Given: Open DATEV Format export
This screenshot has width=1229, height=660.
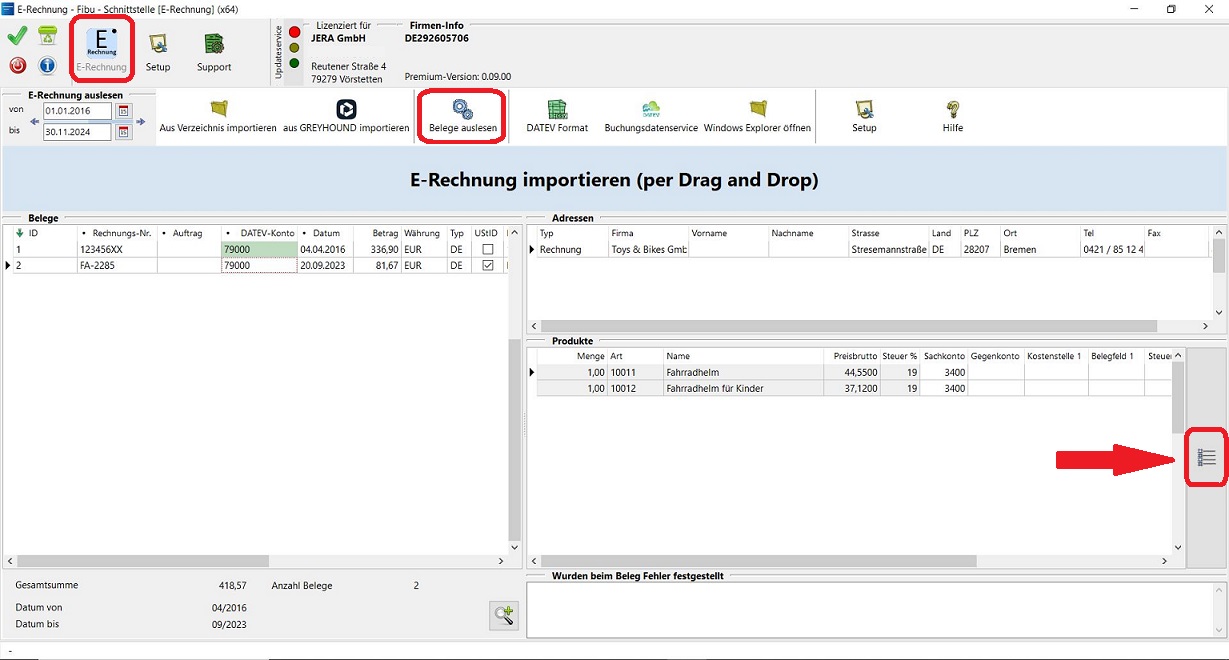Looking at the screenshot, I should coord(557,116).
